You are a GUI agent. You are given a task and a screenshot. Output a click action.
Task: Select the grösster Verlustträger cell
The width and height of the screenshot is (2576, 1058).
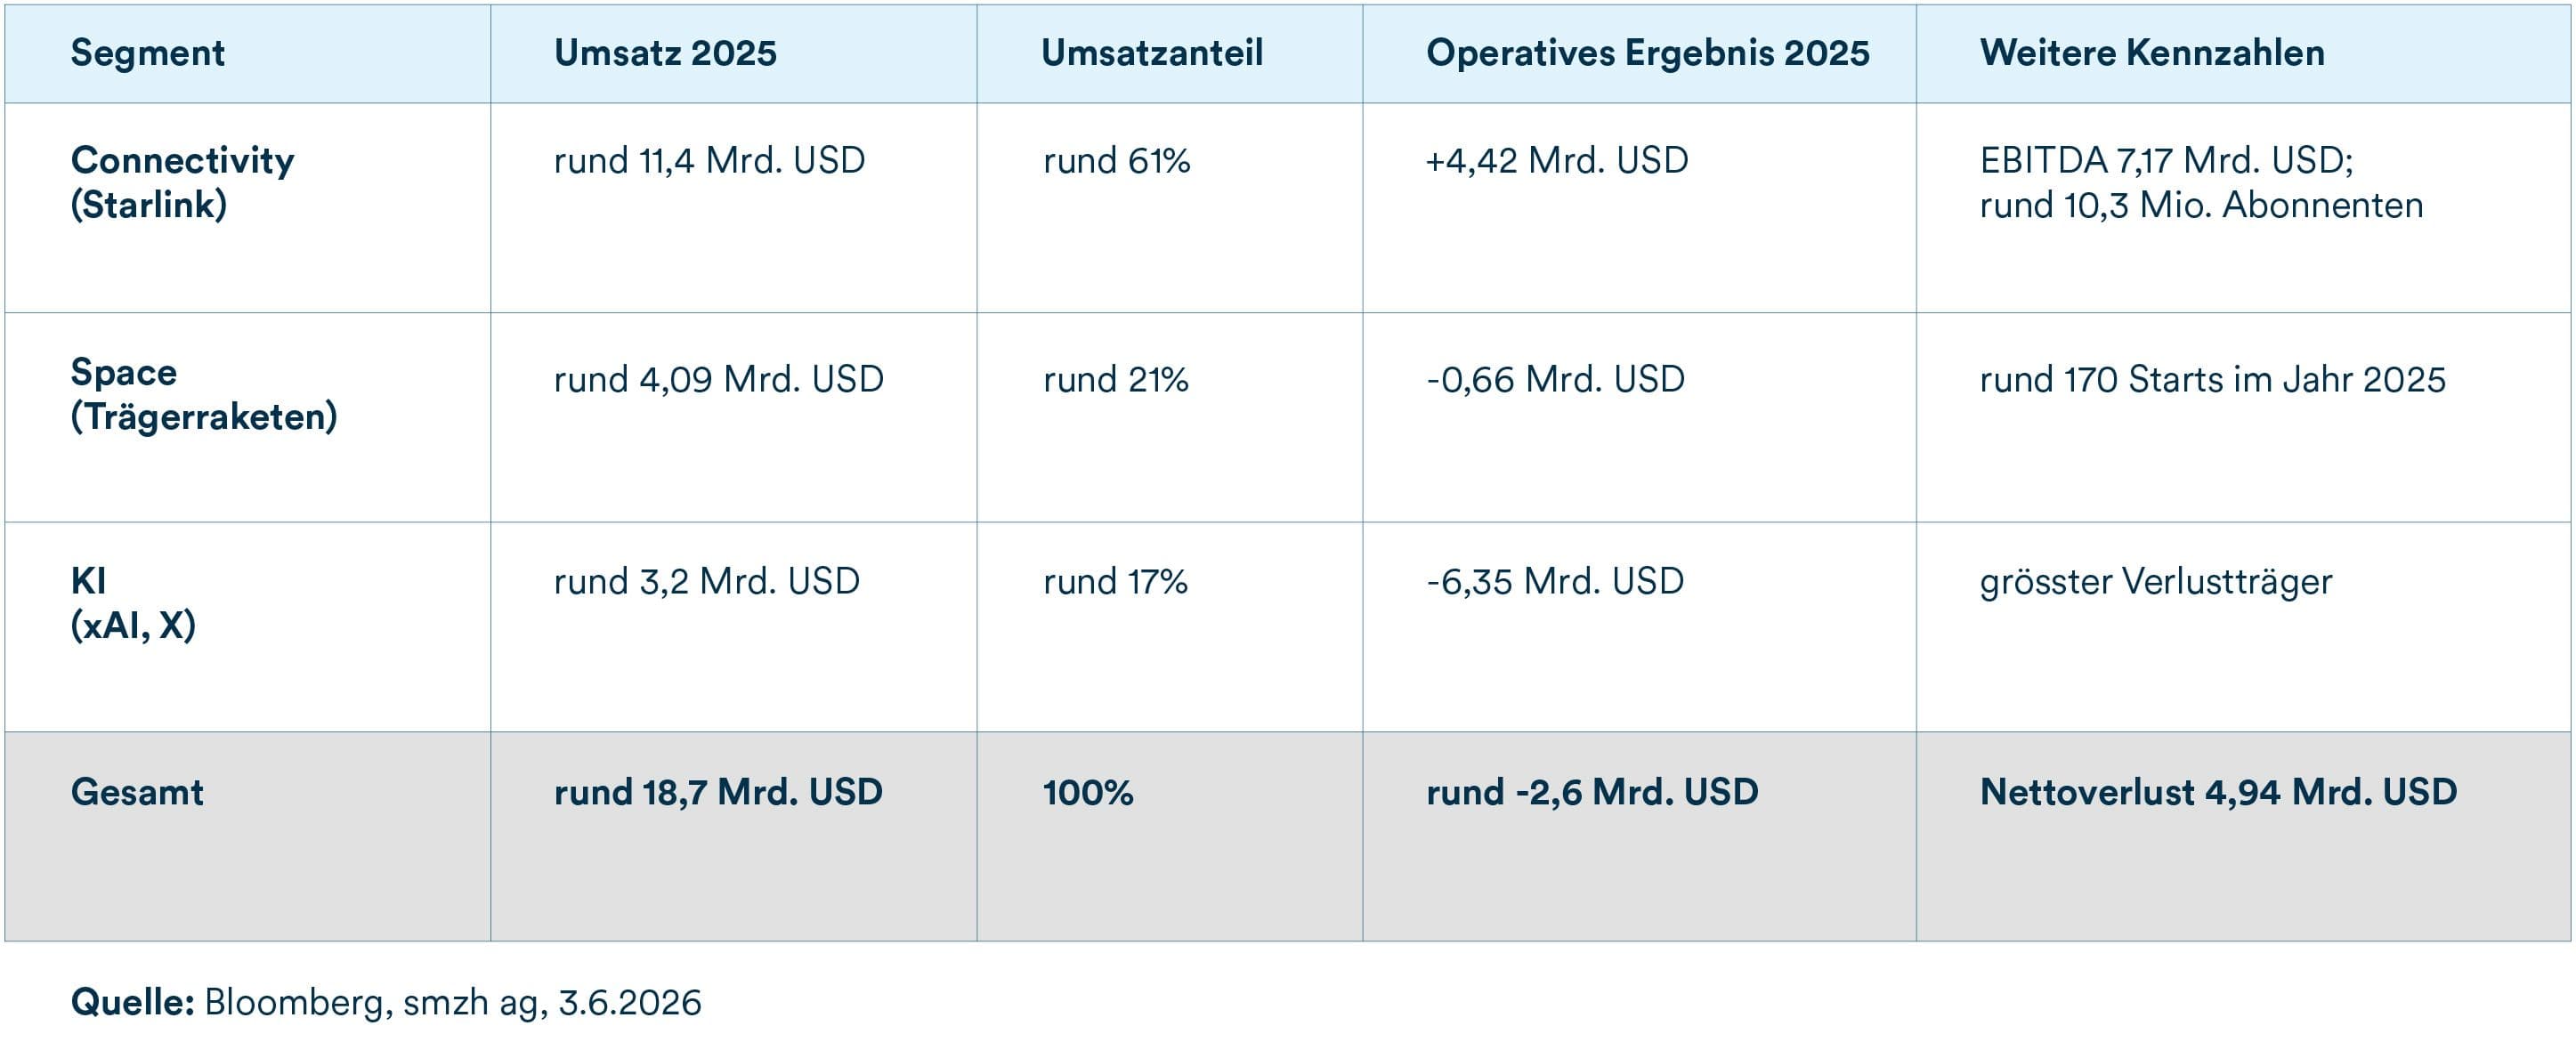point(2156,582)
